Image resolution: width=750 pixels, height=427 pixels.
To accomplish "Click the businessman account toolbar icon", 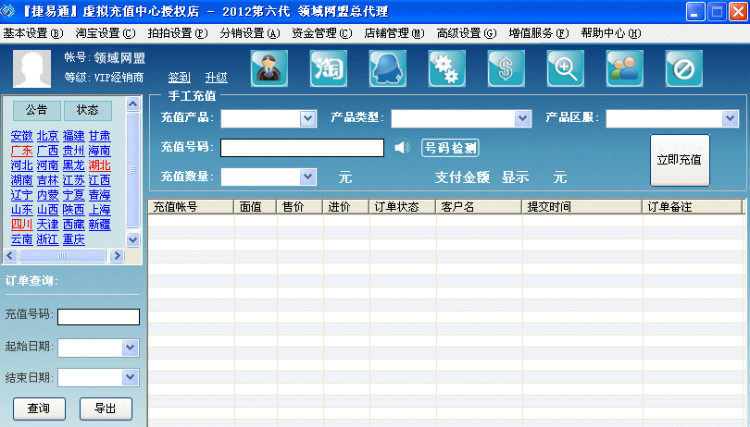I will tap(269, 68).
